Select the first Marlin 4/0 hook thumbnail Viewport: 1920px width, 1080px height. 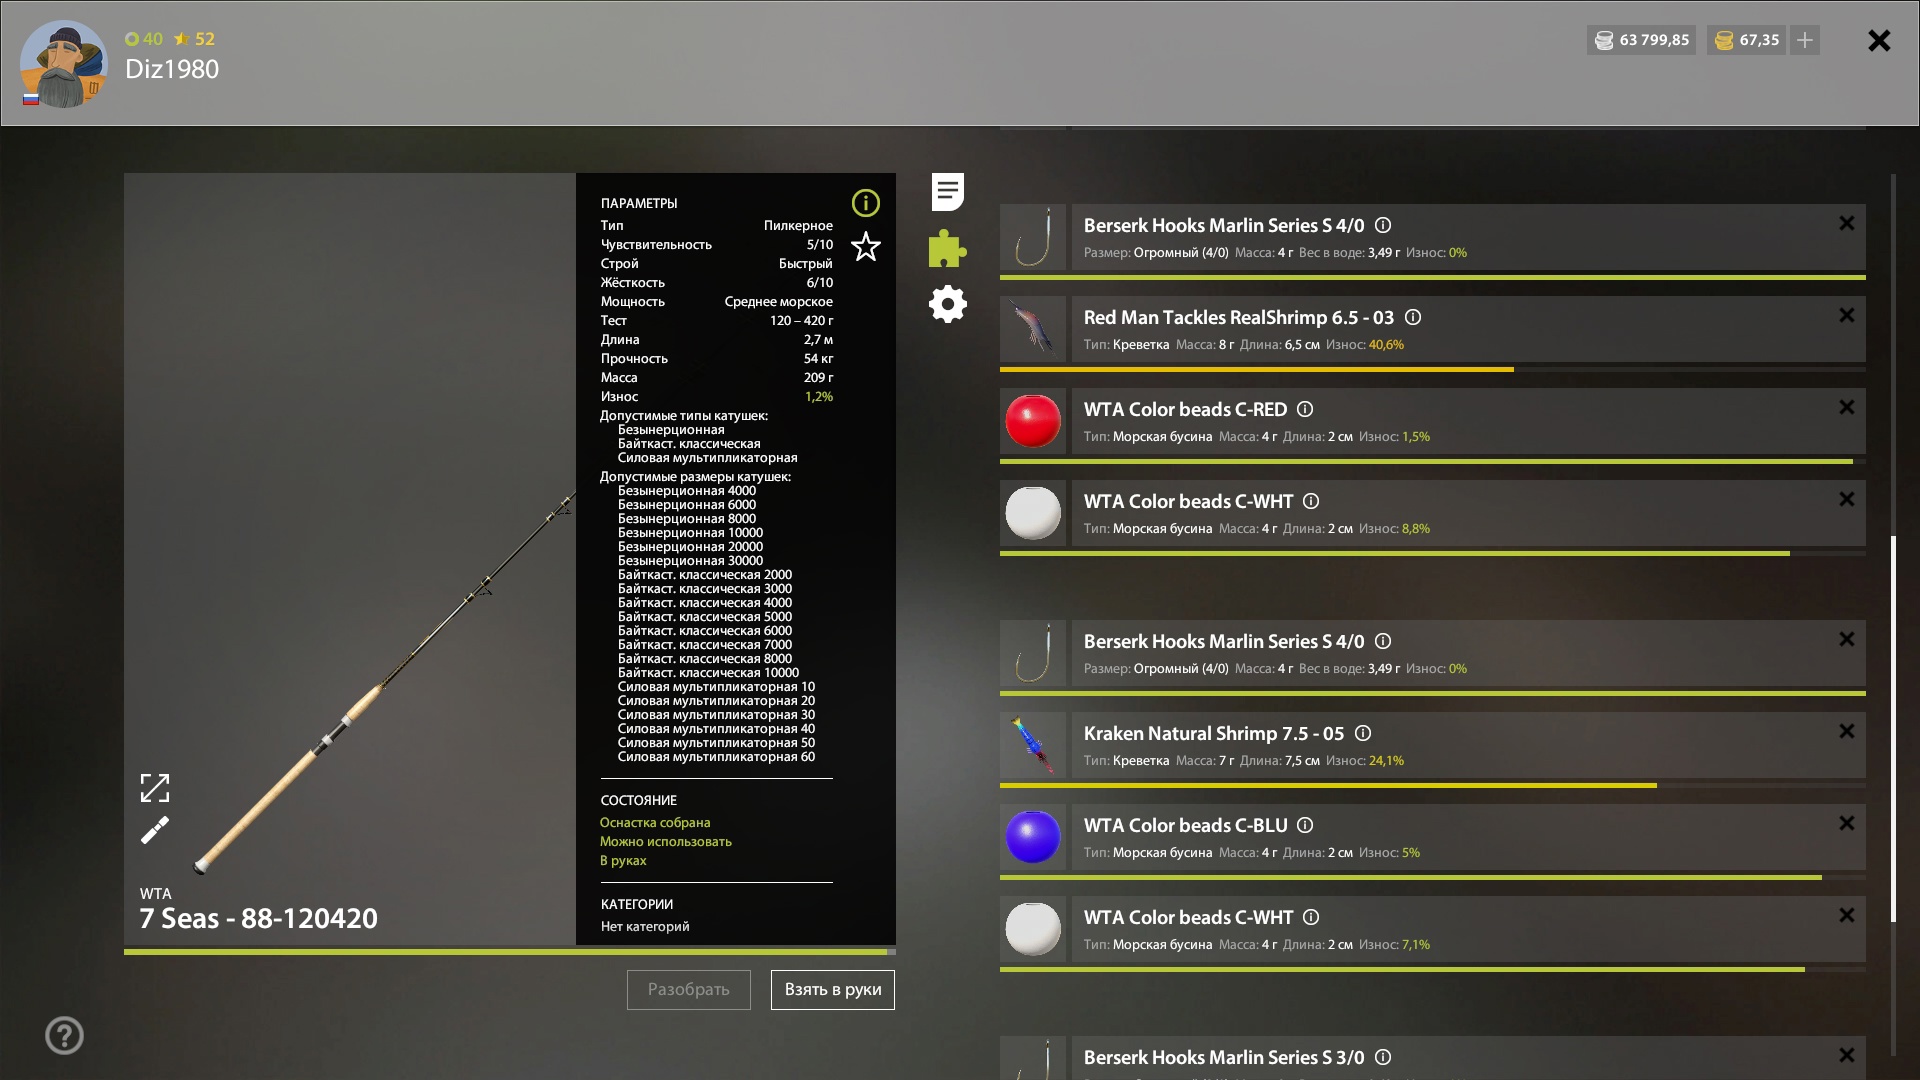(x=1033, y=237)
